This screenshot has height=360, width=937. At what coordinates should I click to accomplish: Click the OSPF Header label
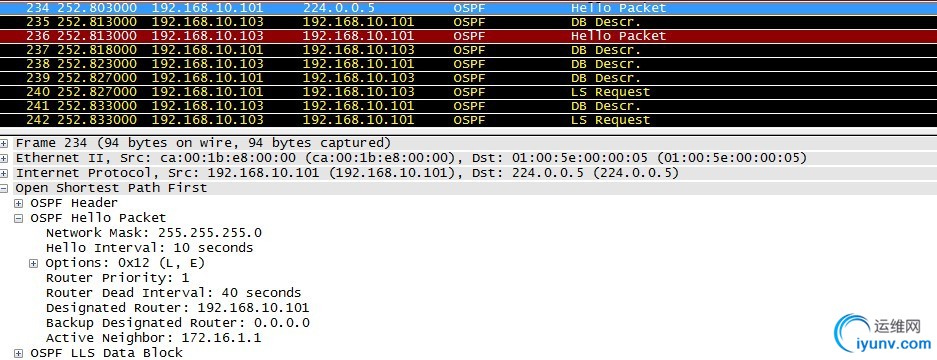(74, 203)
